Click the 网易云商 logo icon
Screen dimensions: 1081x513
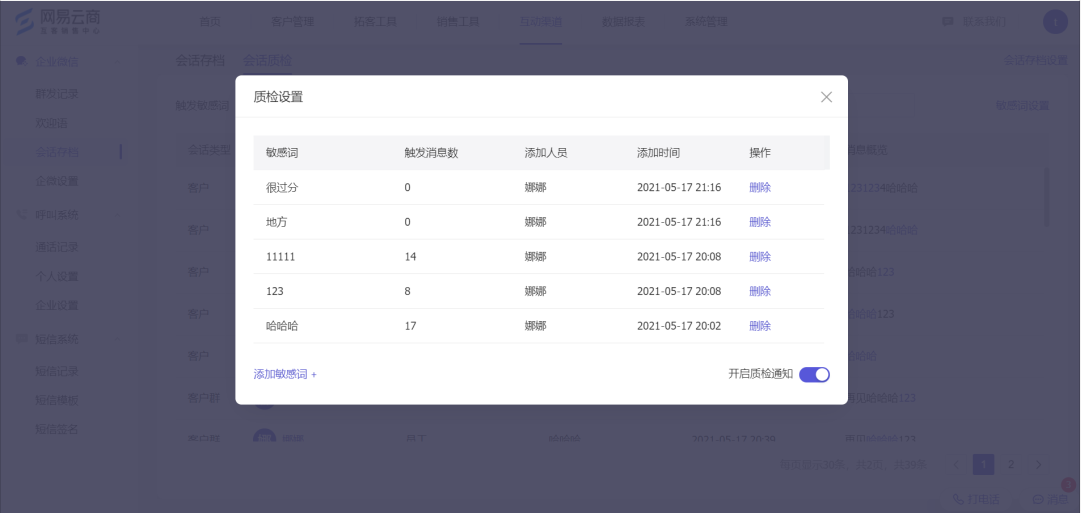click(x=24, y=22)
